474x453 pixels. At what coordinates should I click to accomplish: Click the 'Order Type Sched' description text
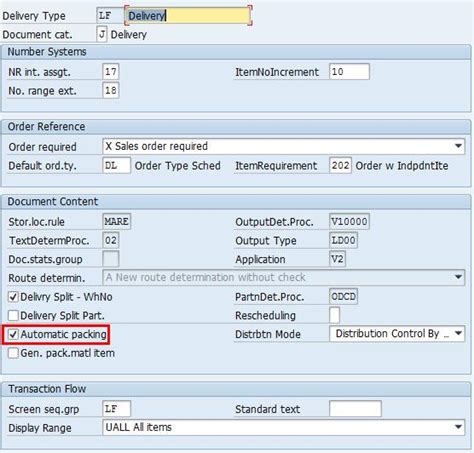[x=178, y=166]
